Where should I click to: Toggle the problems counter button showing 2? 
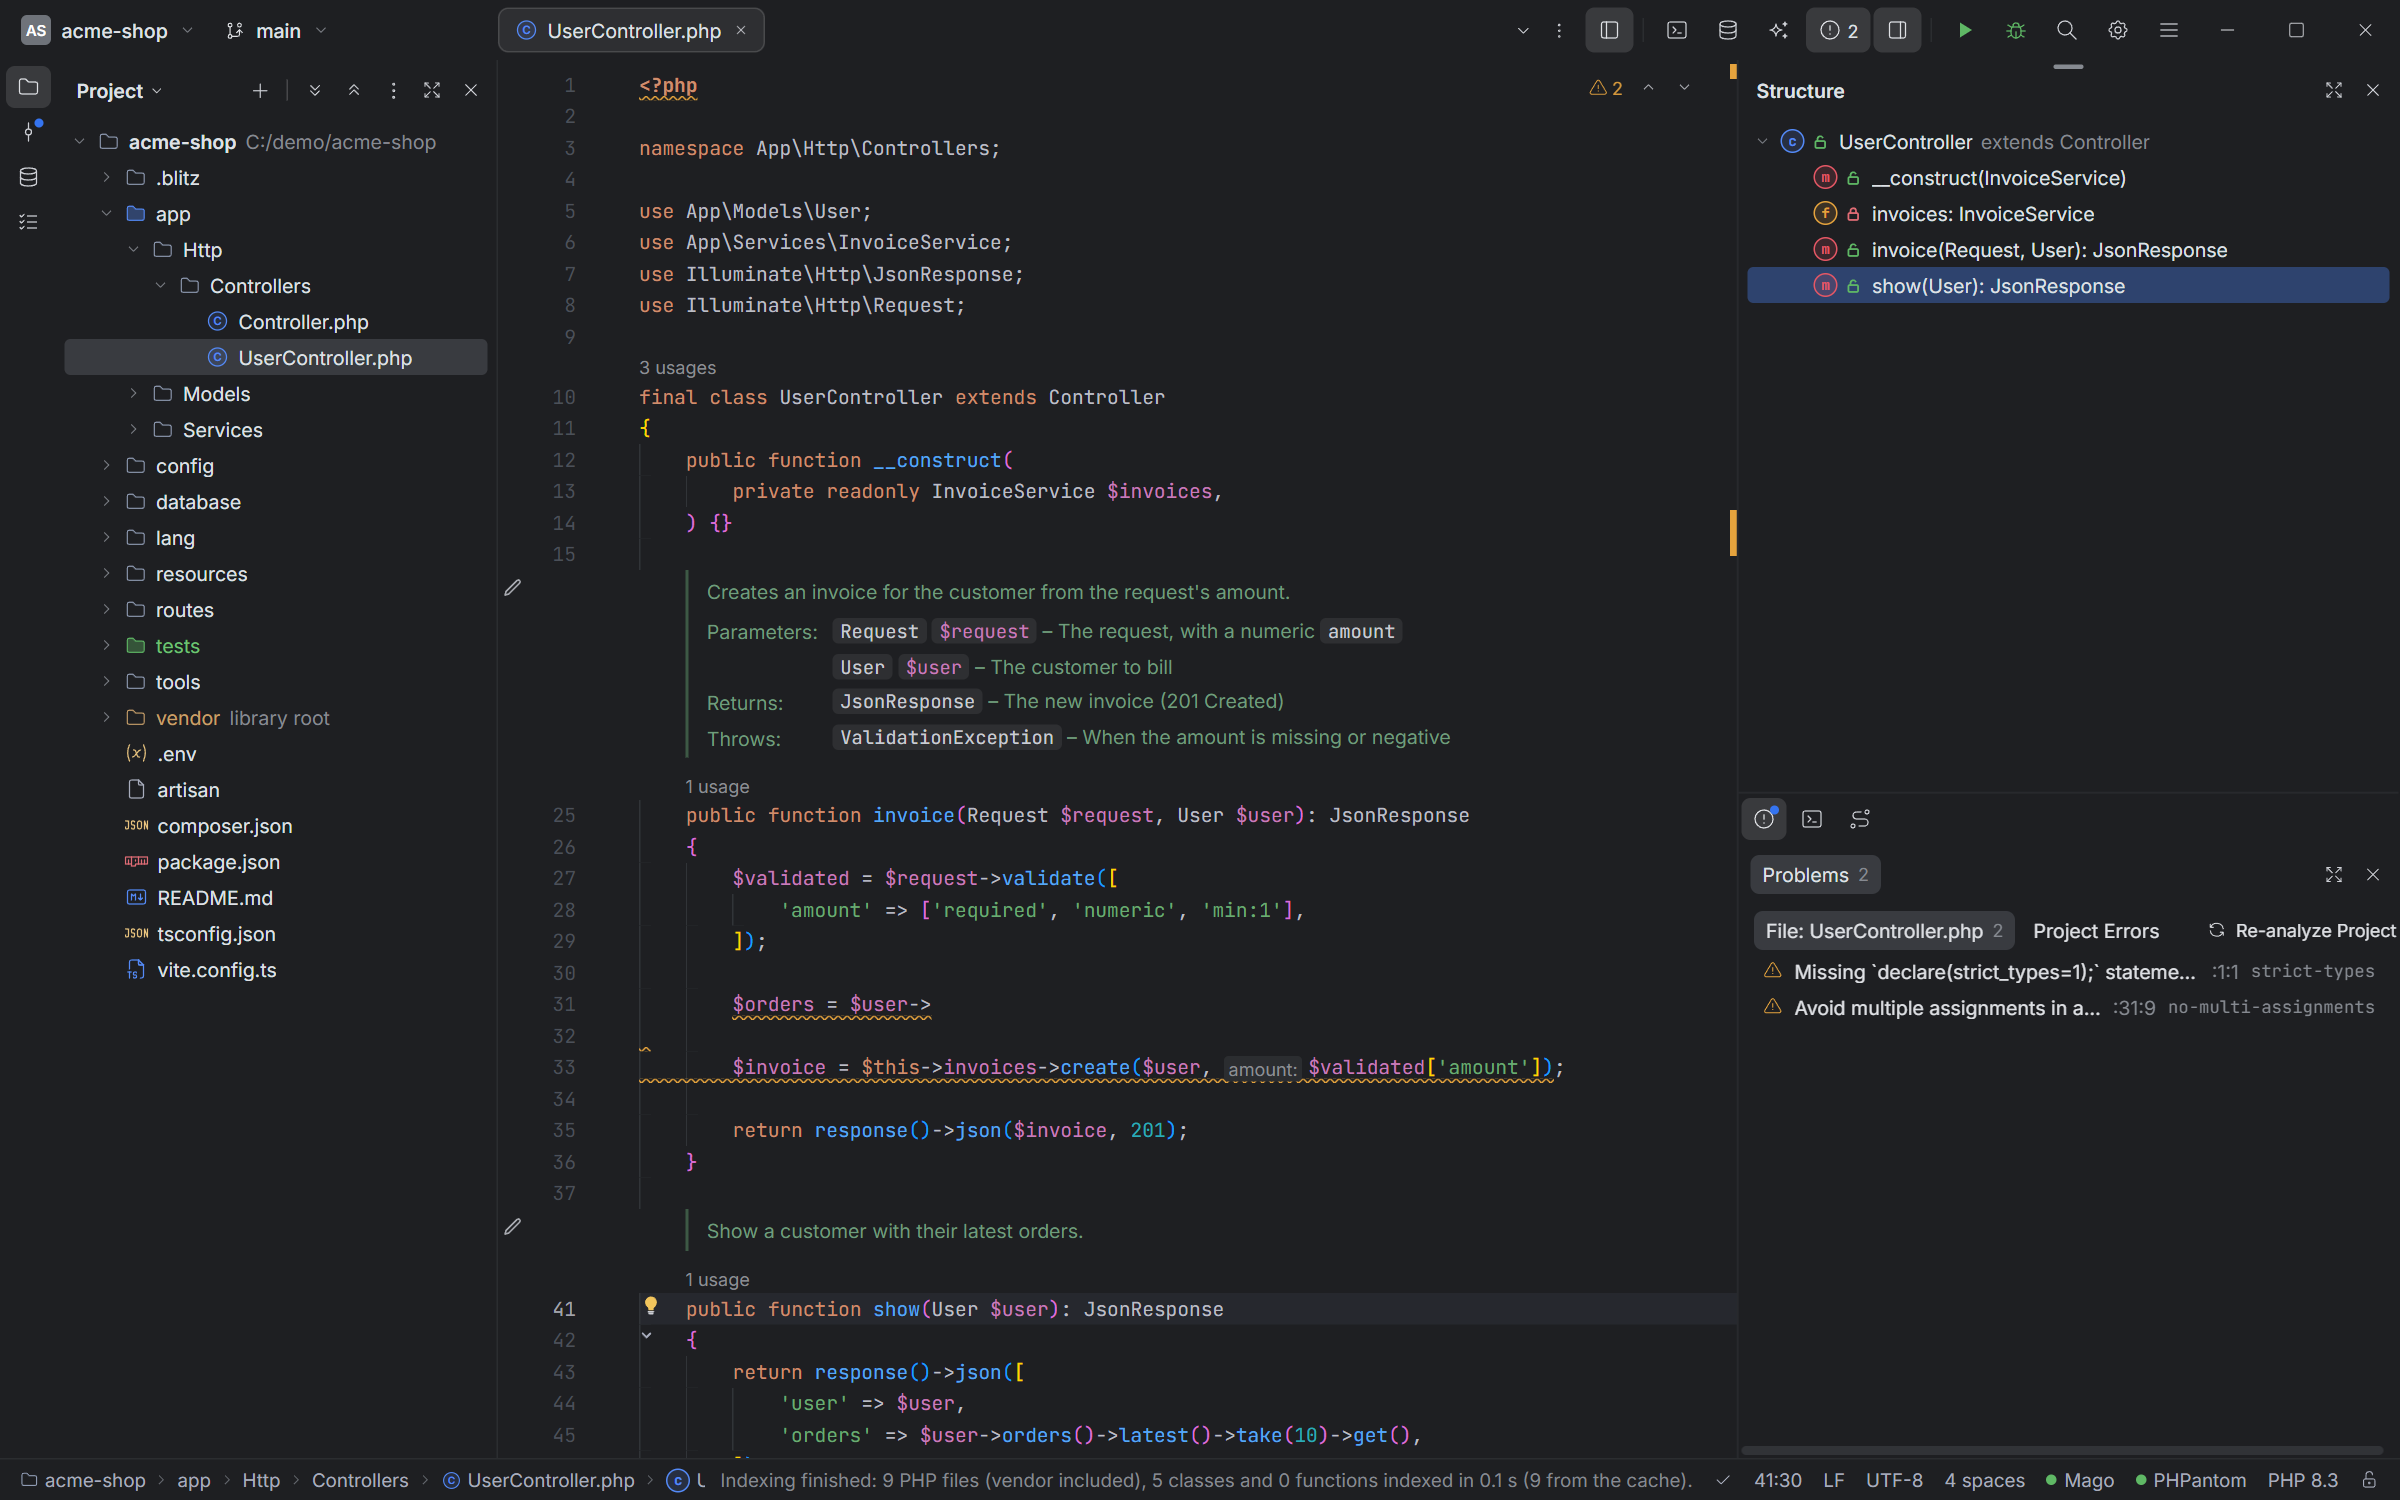pyautogui.click(x=1838, y=30)
